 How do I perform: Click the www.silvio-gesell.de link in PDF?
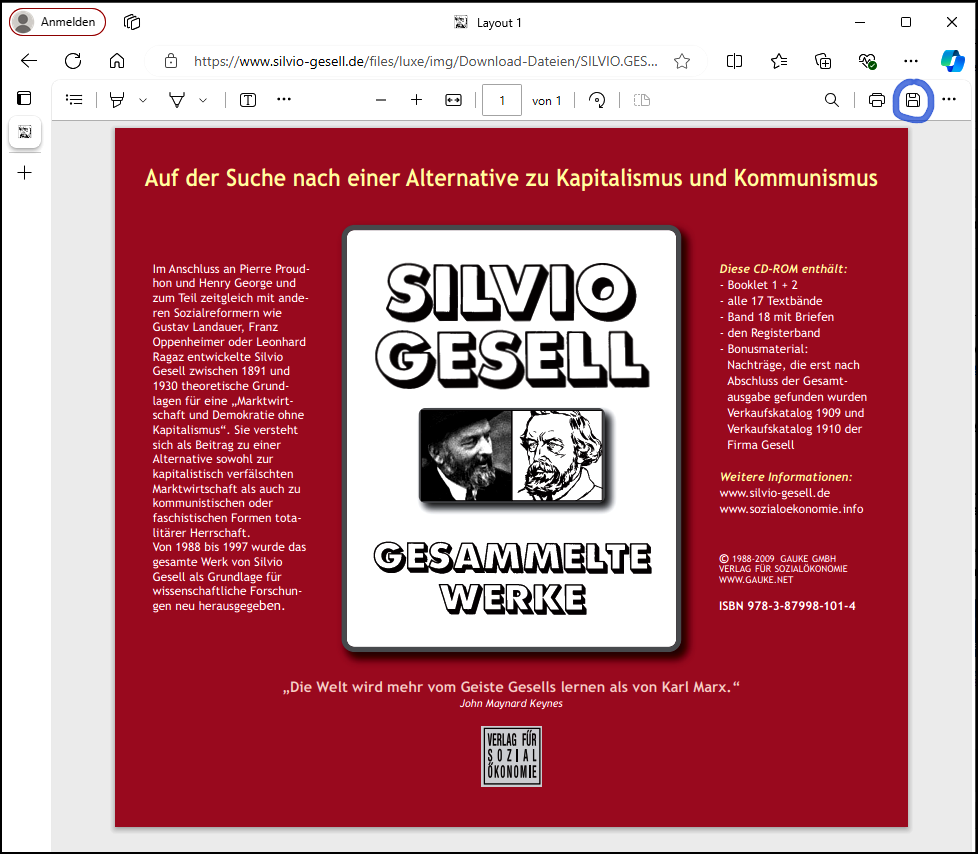(775, 493)
